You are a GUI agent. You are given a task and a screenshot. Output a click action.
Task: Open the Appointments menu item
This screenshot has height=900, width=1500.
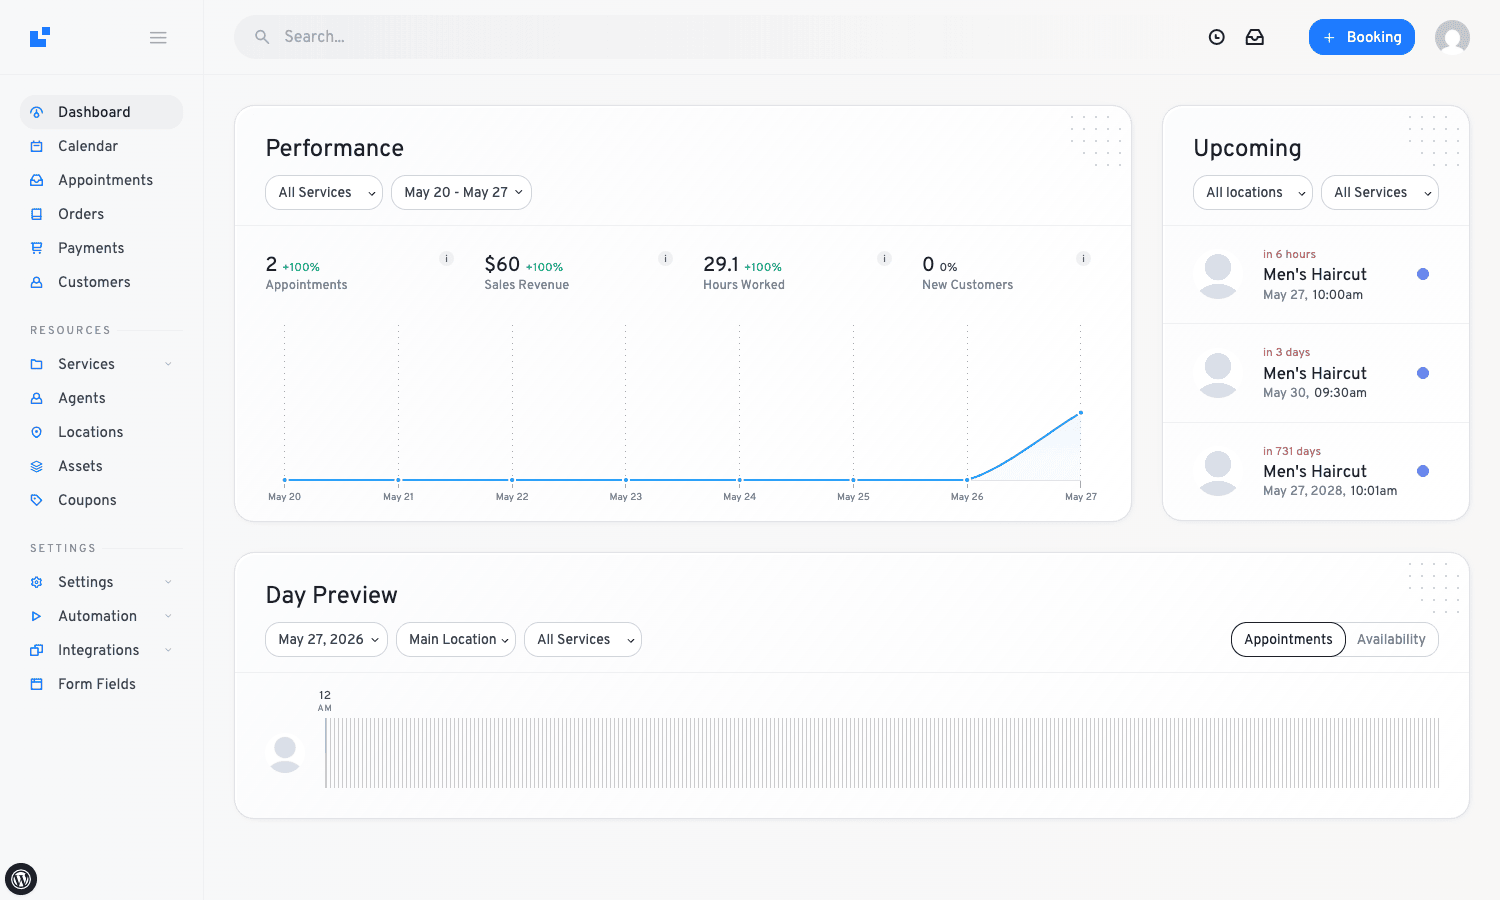coord(101,180)
